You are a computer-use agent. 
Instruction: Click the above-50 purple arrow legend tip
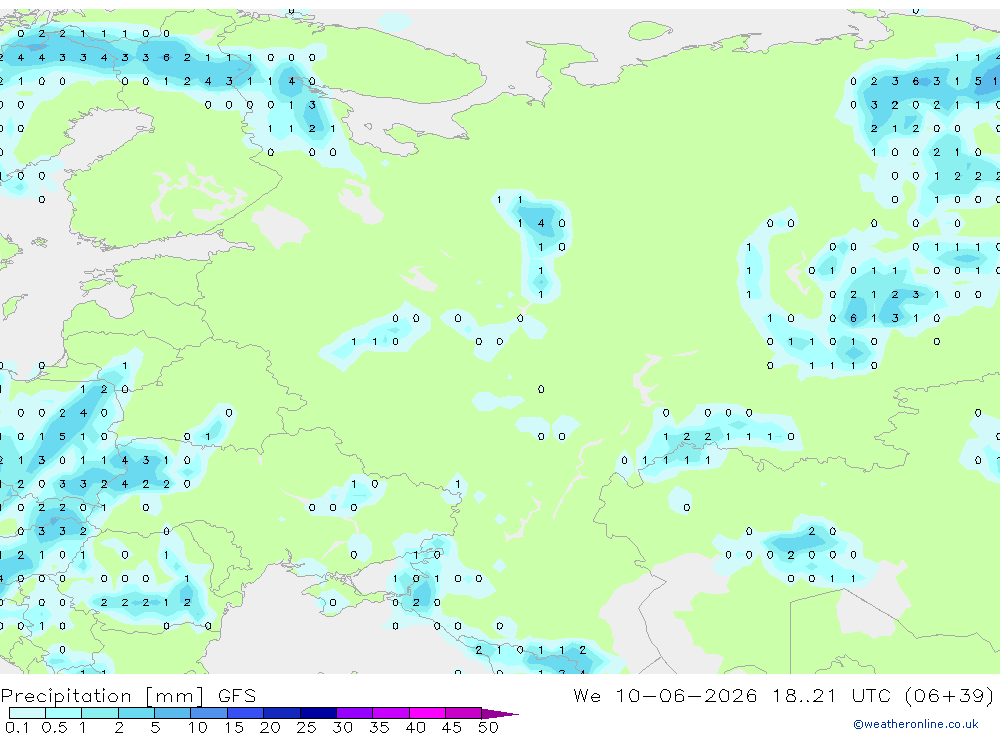point(500,714)
